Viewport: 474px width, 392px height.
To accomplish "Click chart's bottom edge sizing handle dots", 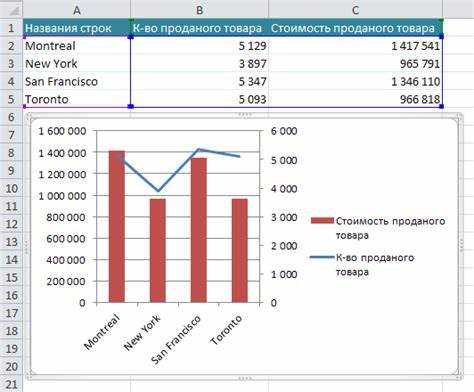I will coord(245,378).
